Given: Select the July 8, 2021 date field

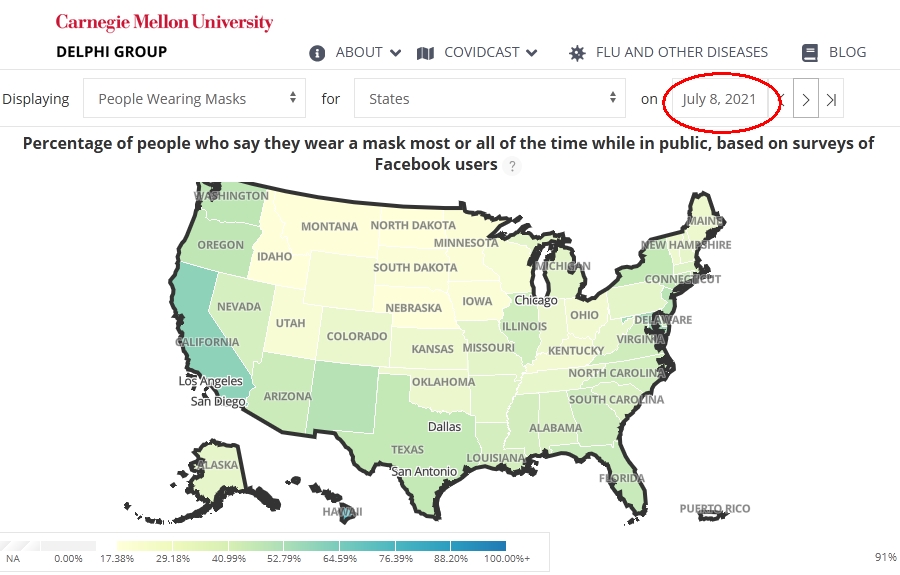Looking at the screenshot, I should (x=719, y=99).
